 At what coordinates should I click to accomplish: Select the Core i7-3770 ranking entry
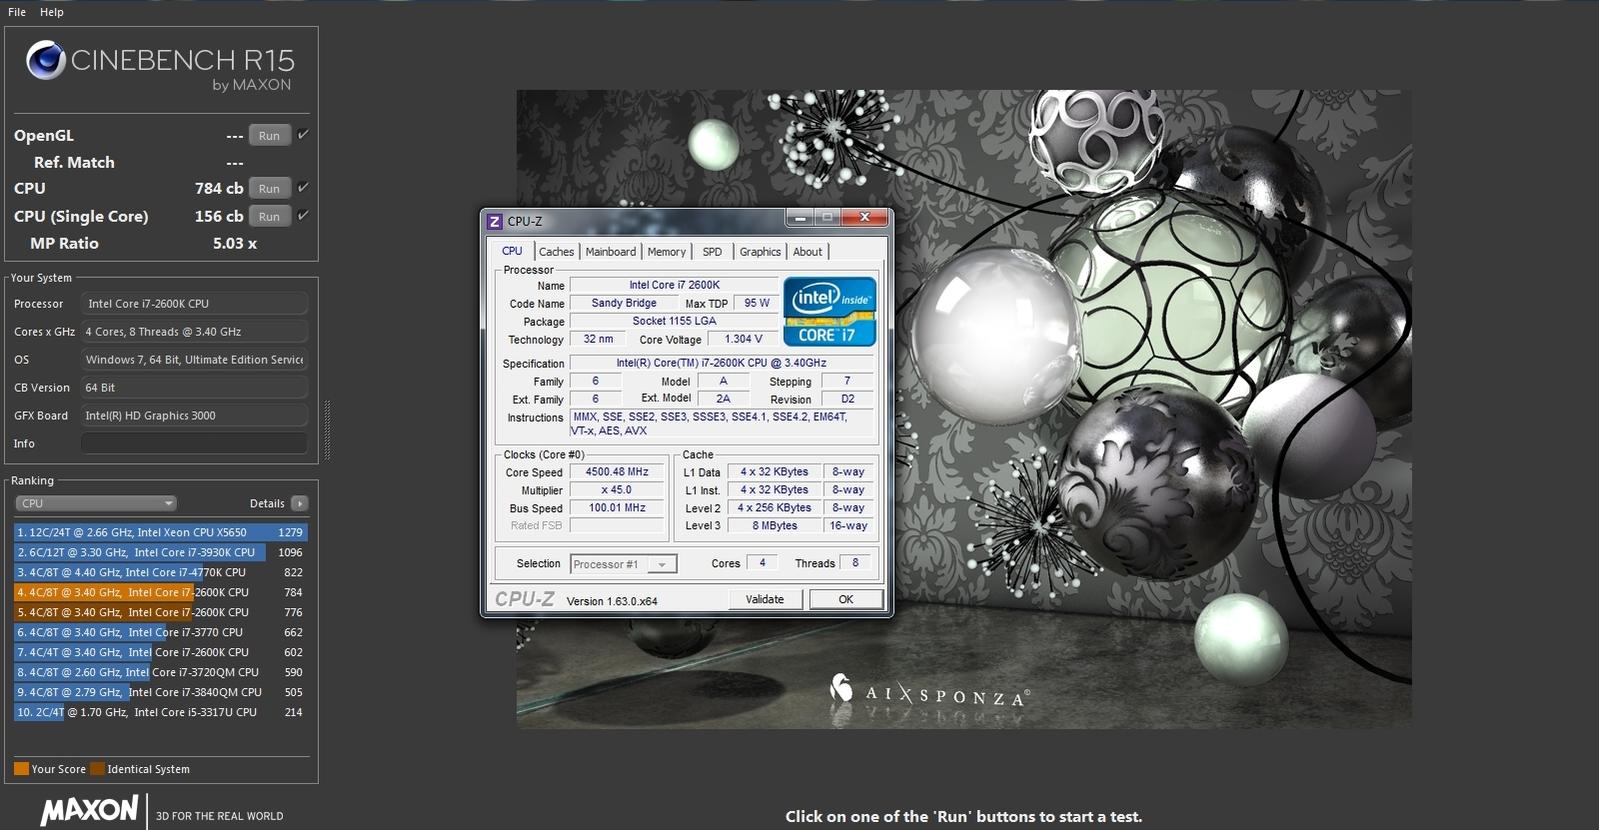coord(160,632)
